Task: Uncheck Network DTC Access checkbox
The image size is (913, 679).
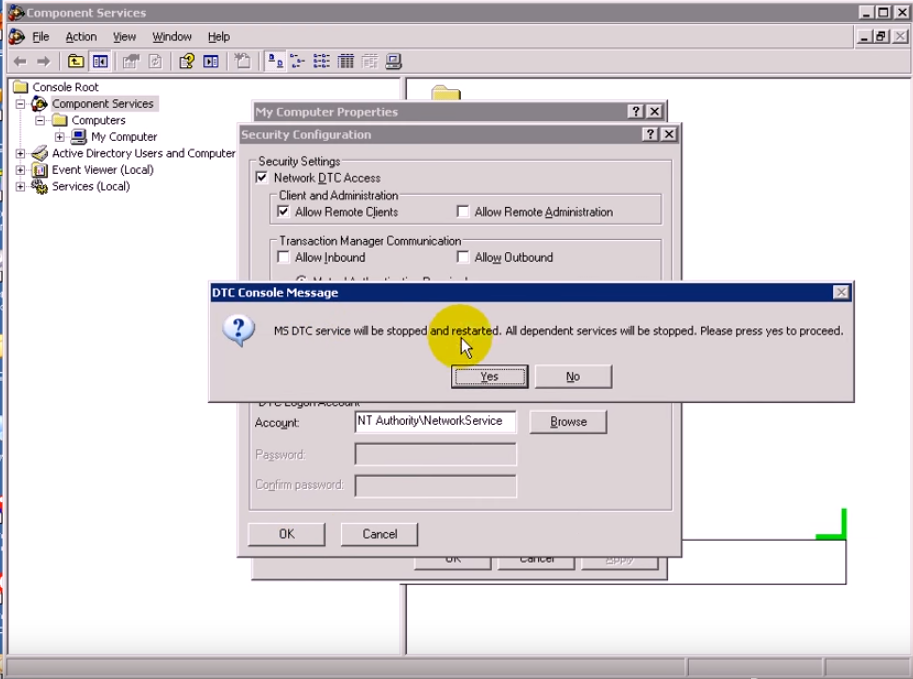Action: coord(262,178)
